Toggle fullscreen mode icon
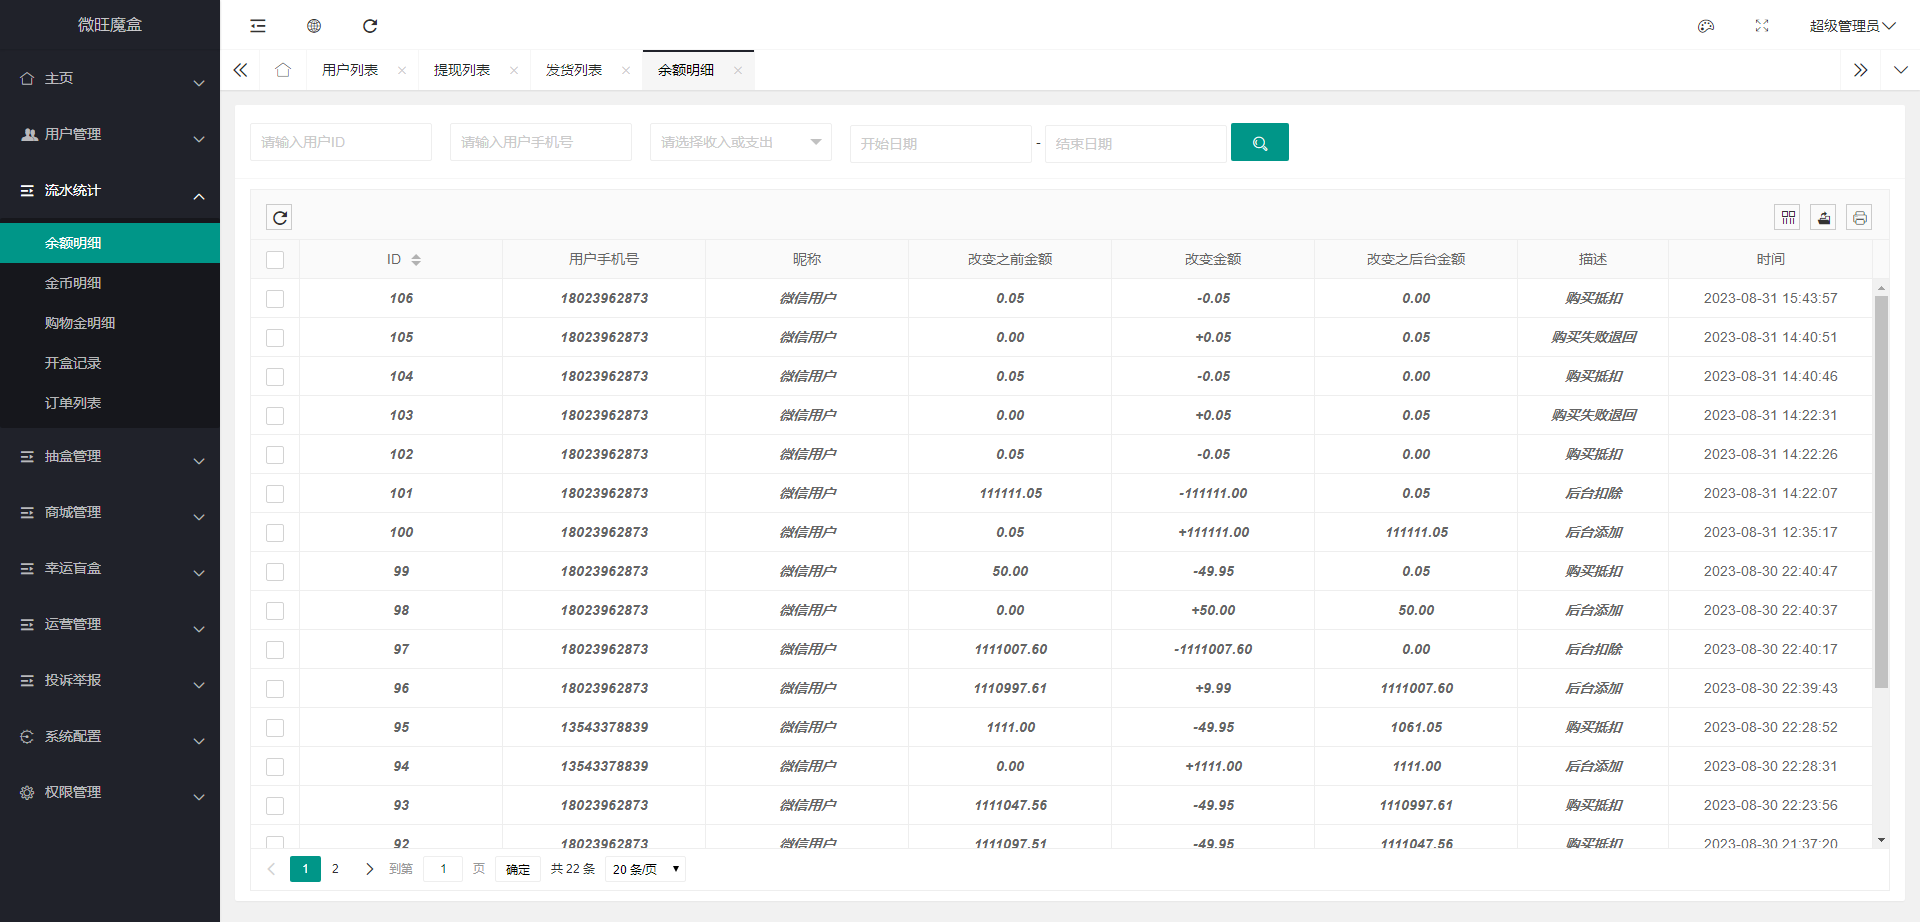This screenshot has width=1920, height=922. point(1762,26)
